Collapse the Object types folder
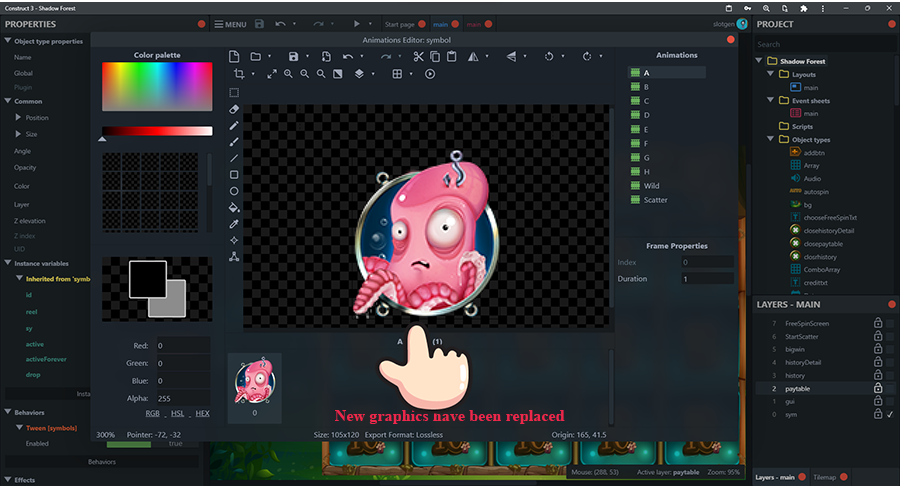The image size is (900, 488). (770, 139)
